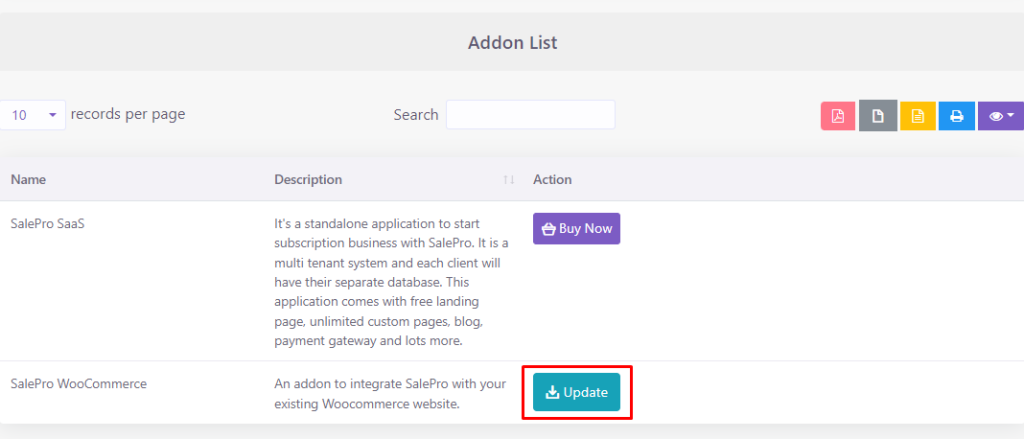Click the Description column header
Viewport: 1024px width, 439px height.
click(308, 180)
